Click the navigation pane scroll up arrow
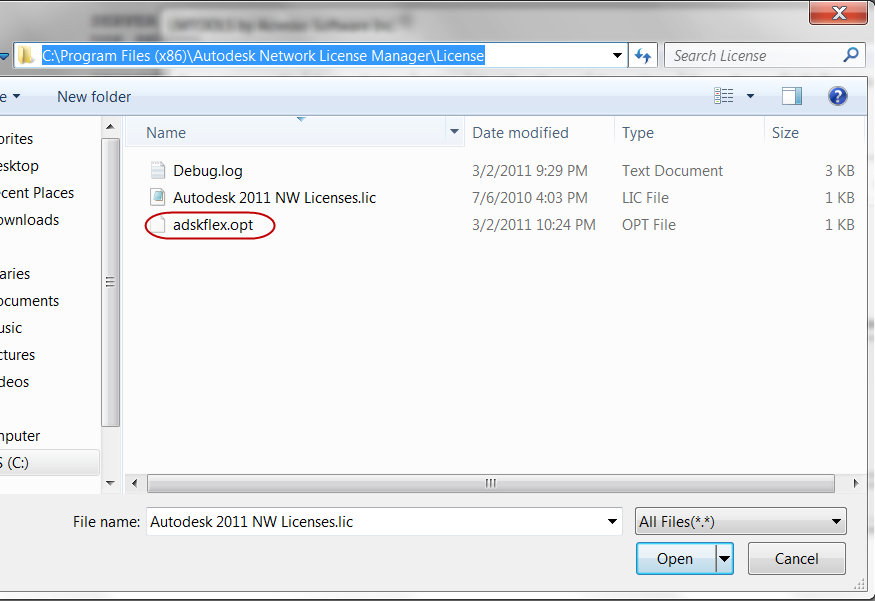The width and height of the screenshot is (875, 601). (x=110, y=127)
